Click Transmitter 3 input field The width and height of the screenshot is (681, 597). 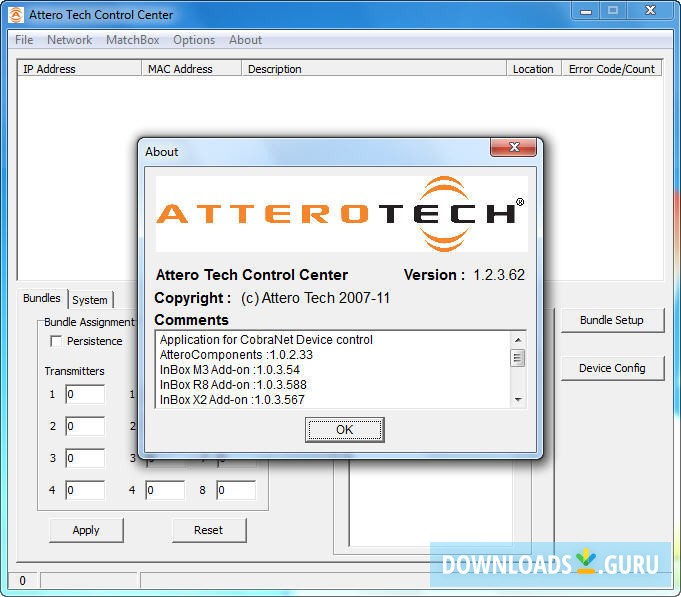(x=85, y=458)
